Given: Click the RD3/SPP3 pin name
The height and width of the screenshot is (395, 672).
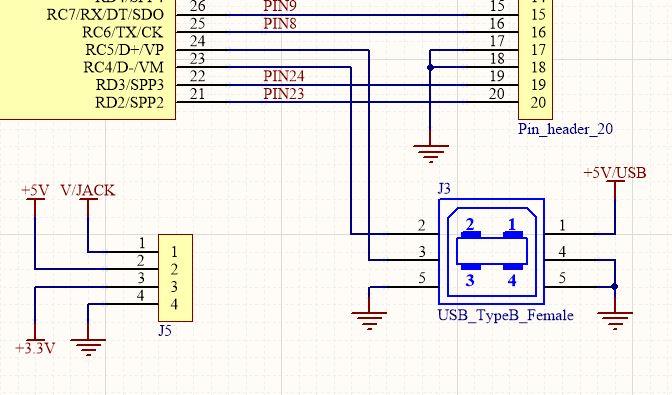Looking at the screenshot, I should pyautogui.click(x=130, y=85).
